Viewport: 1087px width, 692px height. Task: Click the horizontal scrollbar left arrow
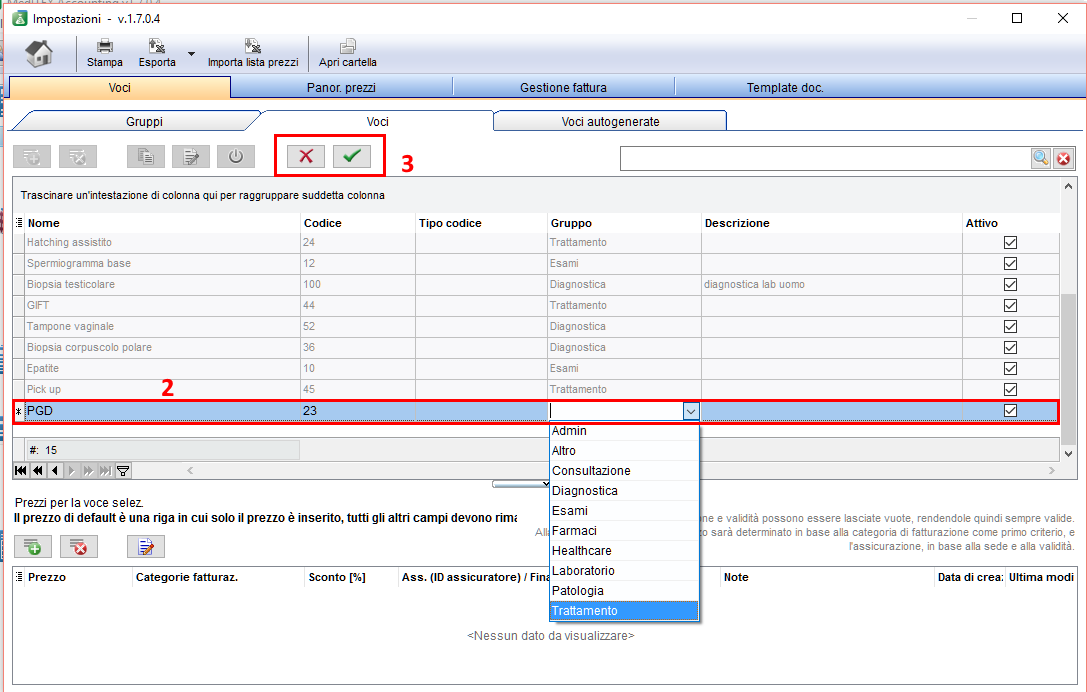[190, 471]
